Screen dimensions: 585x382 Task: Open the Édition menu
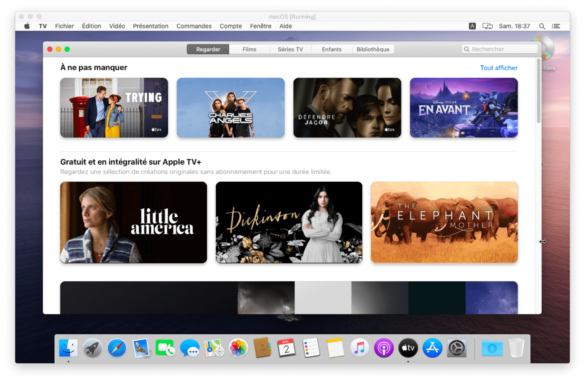point(91,26)
